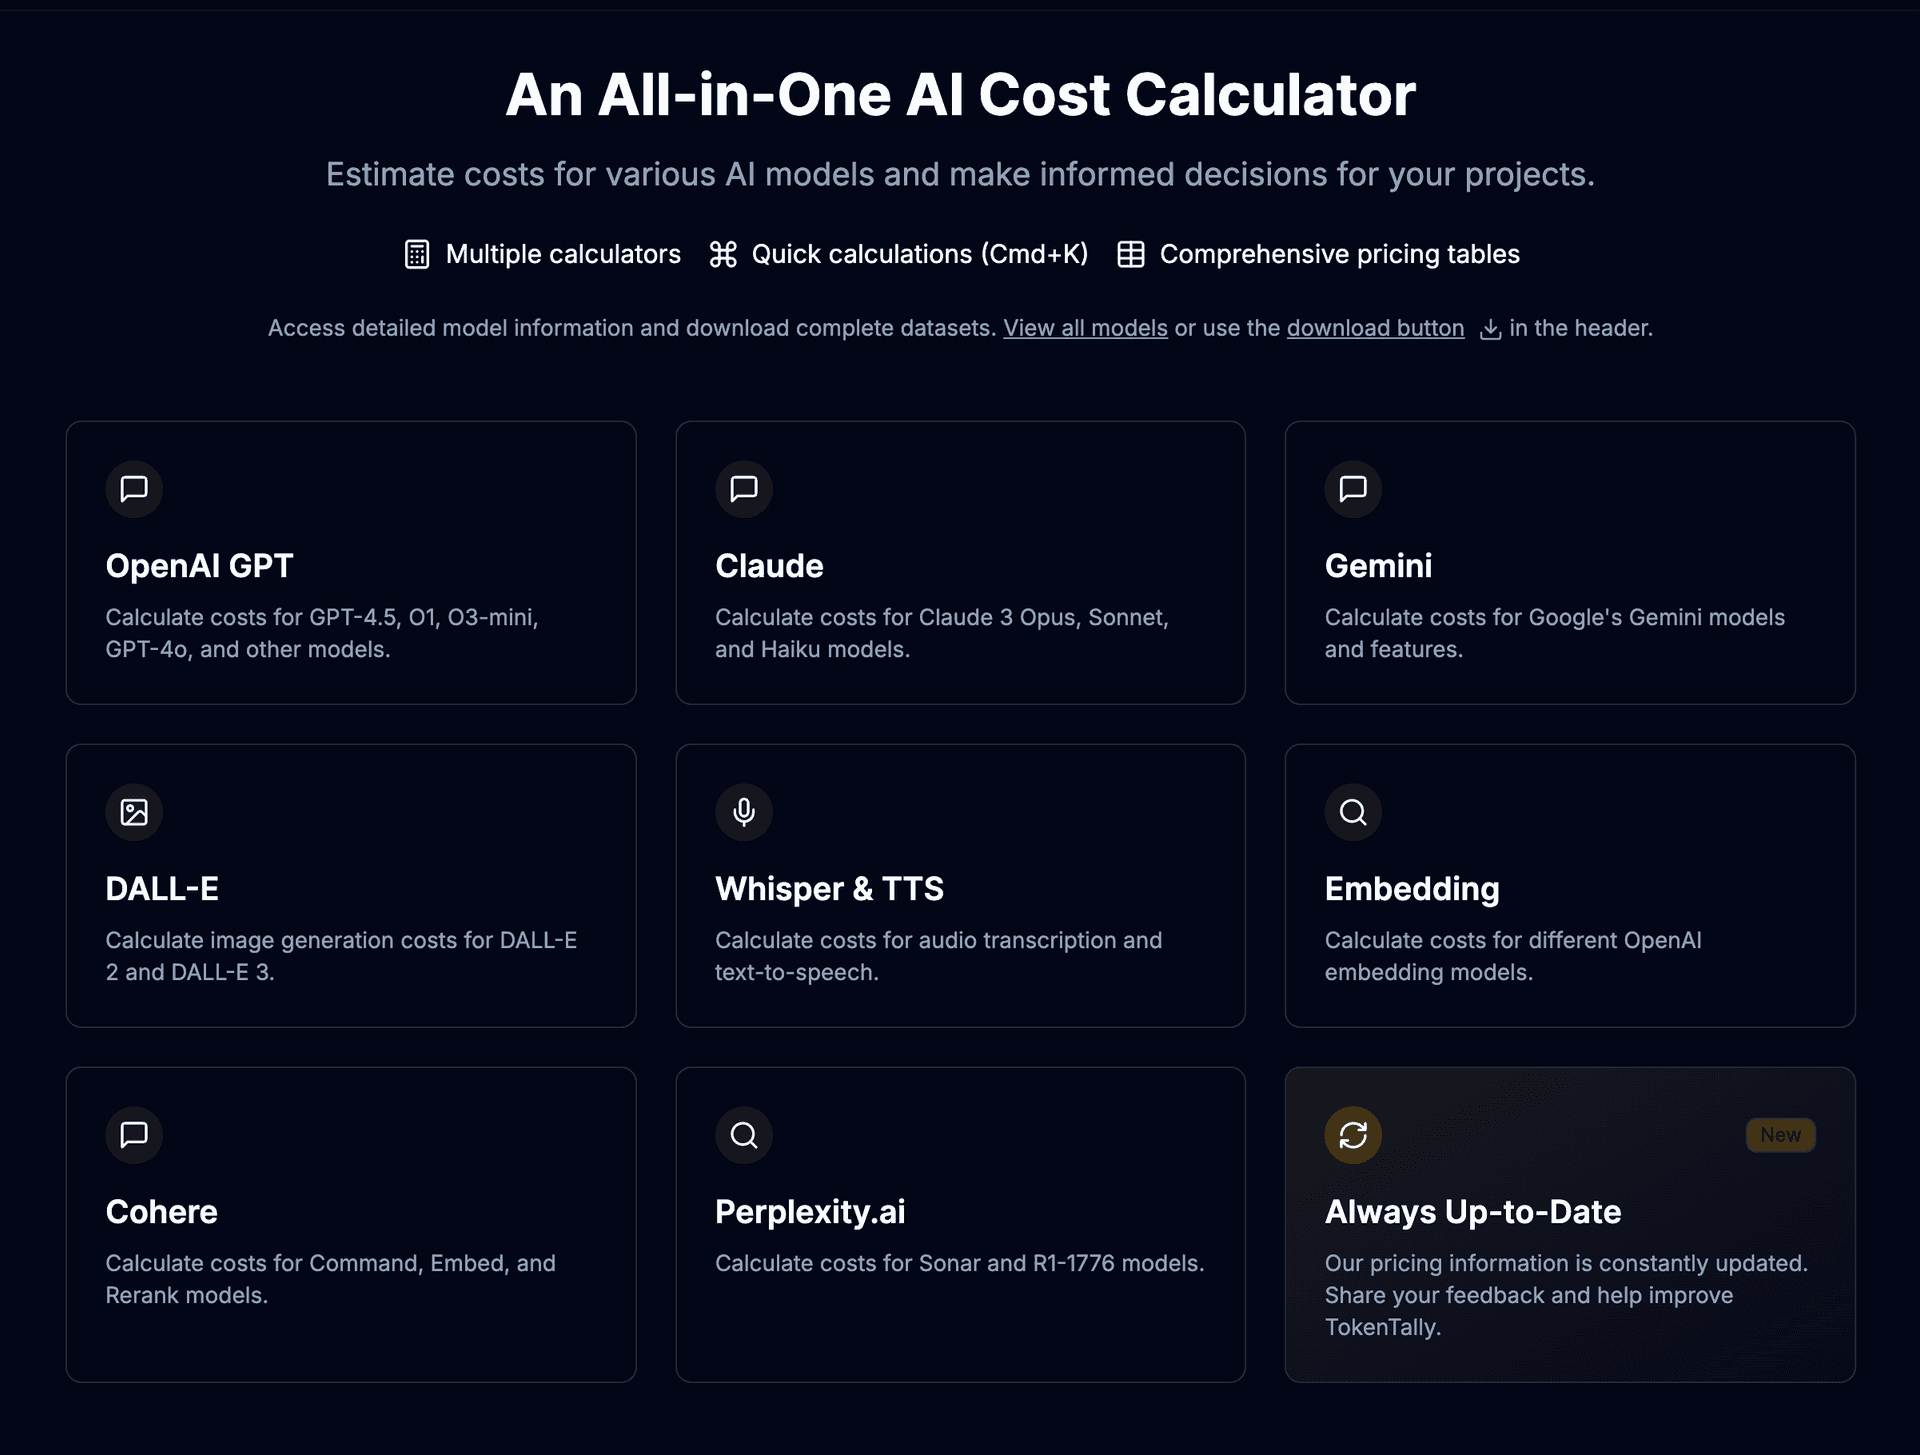Click the chat bubble icon on Cohere card
This screenshot has width=1920, height=1455.
pyautogui.click(x=134, y=1135)
